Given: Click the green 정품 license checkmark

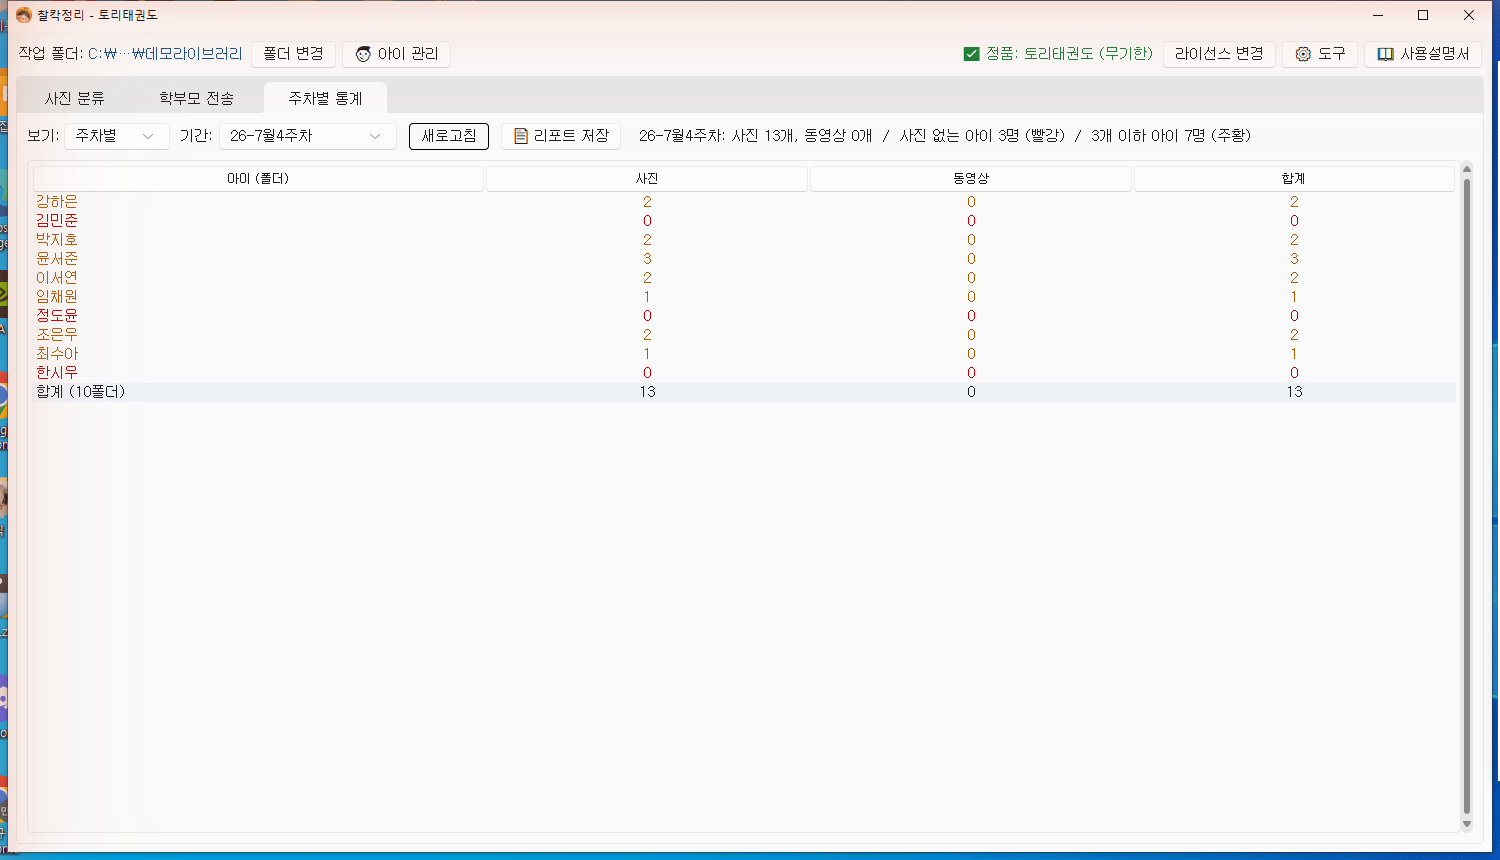Looking at the screenshot, I should 971,54.
